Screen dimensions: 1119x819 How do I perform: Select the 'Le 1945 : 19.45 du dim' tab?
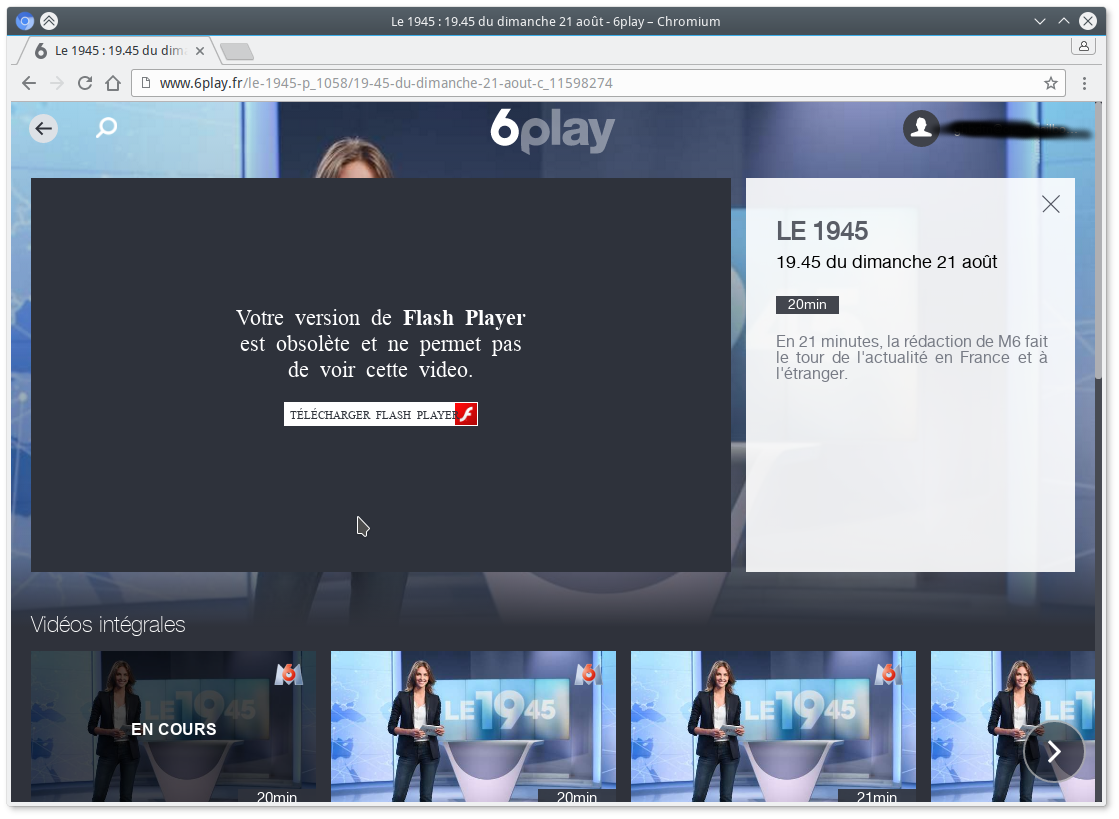pos(118,51)
